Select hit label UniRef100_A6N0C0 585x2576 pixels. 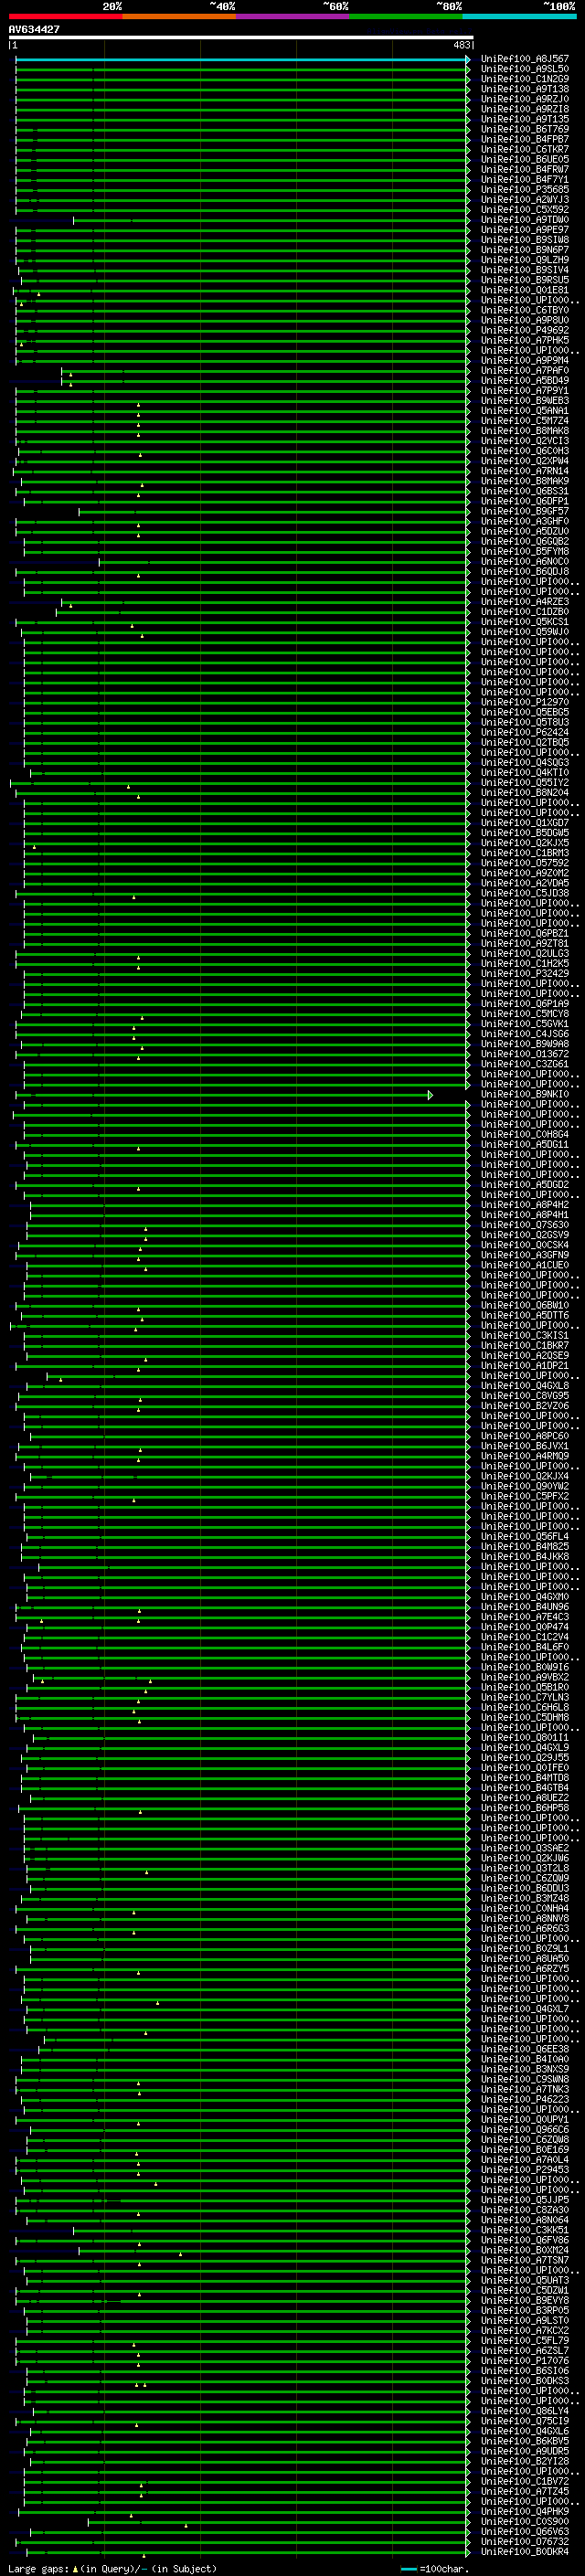pyautogui.click(x=525, y=561)
